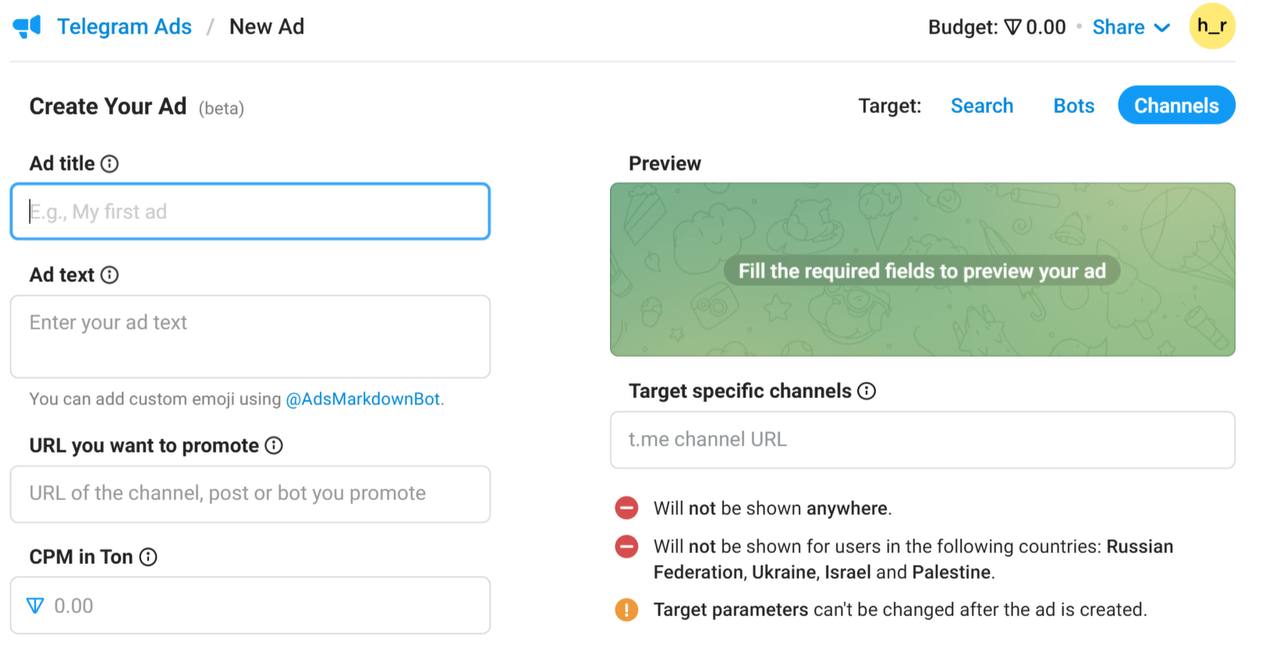
Task: Open the Telegram Ads home link
Action: (124, 27)
